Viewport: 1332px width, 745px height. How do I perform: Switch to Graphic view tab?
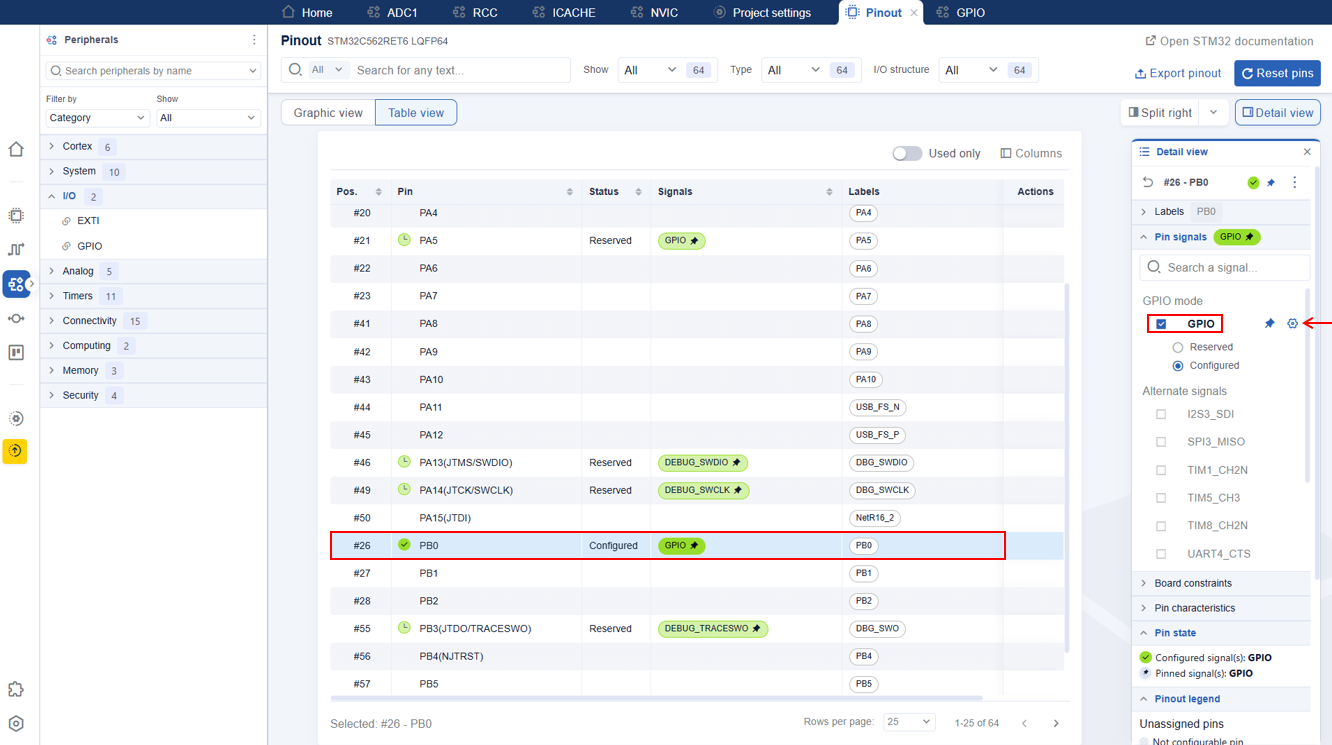[x=328, y=113]
